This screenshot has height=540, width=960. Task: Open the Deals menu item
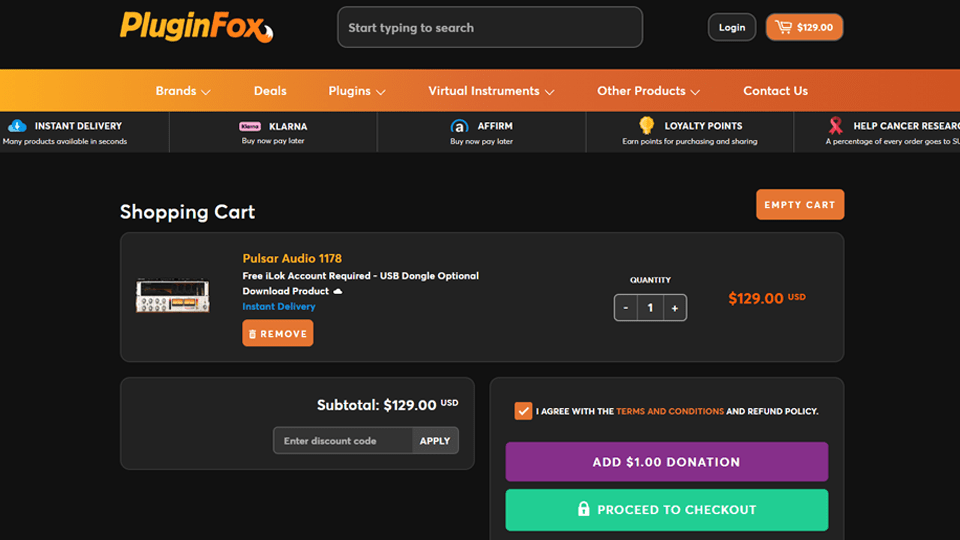point(270,91)
